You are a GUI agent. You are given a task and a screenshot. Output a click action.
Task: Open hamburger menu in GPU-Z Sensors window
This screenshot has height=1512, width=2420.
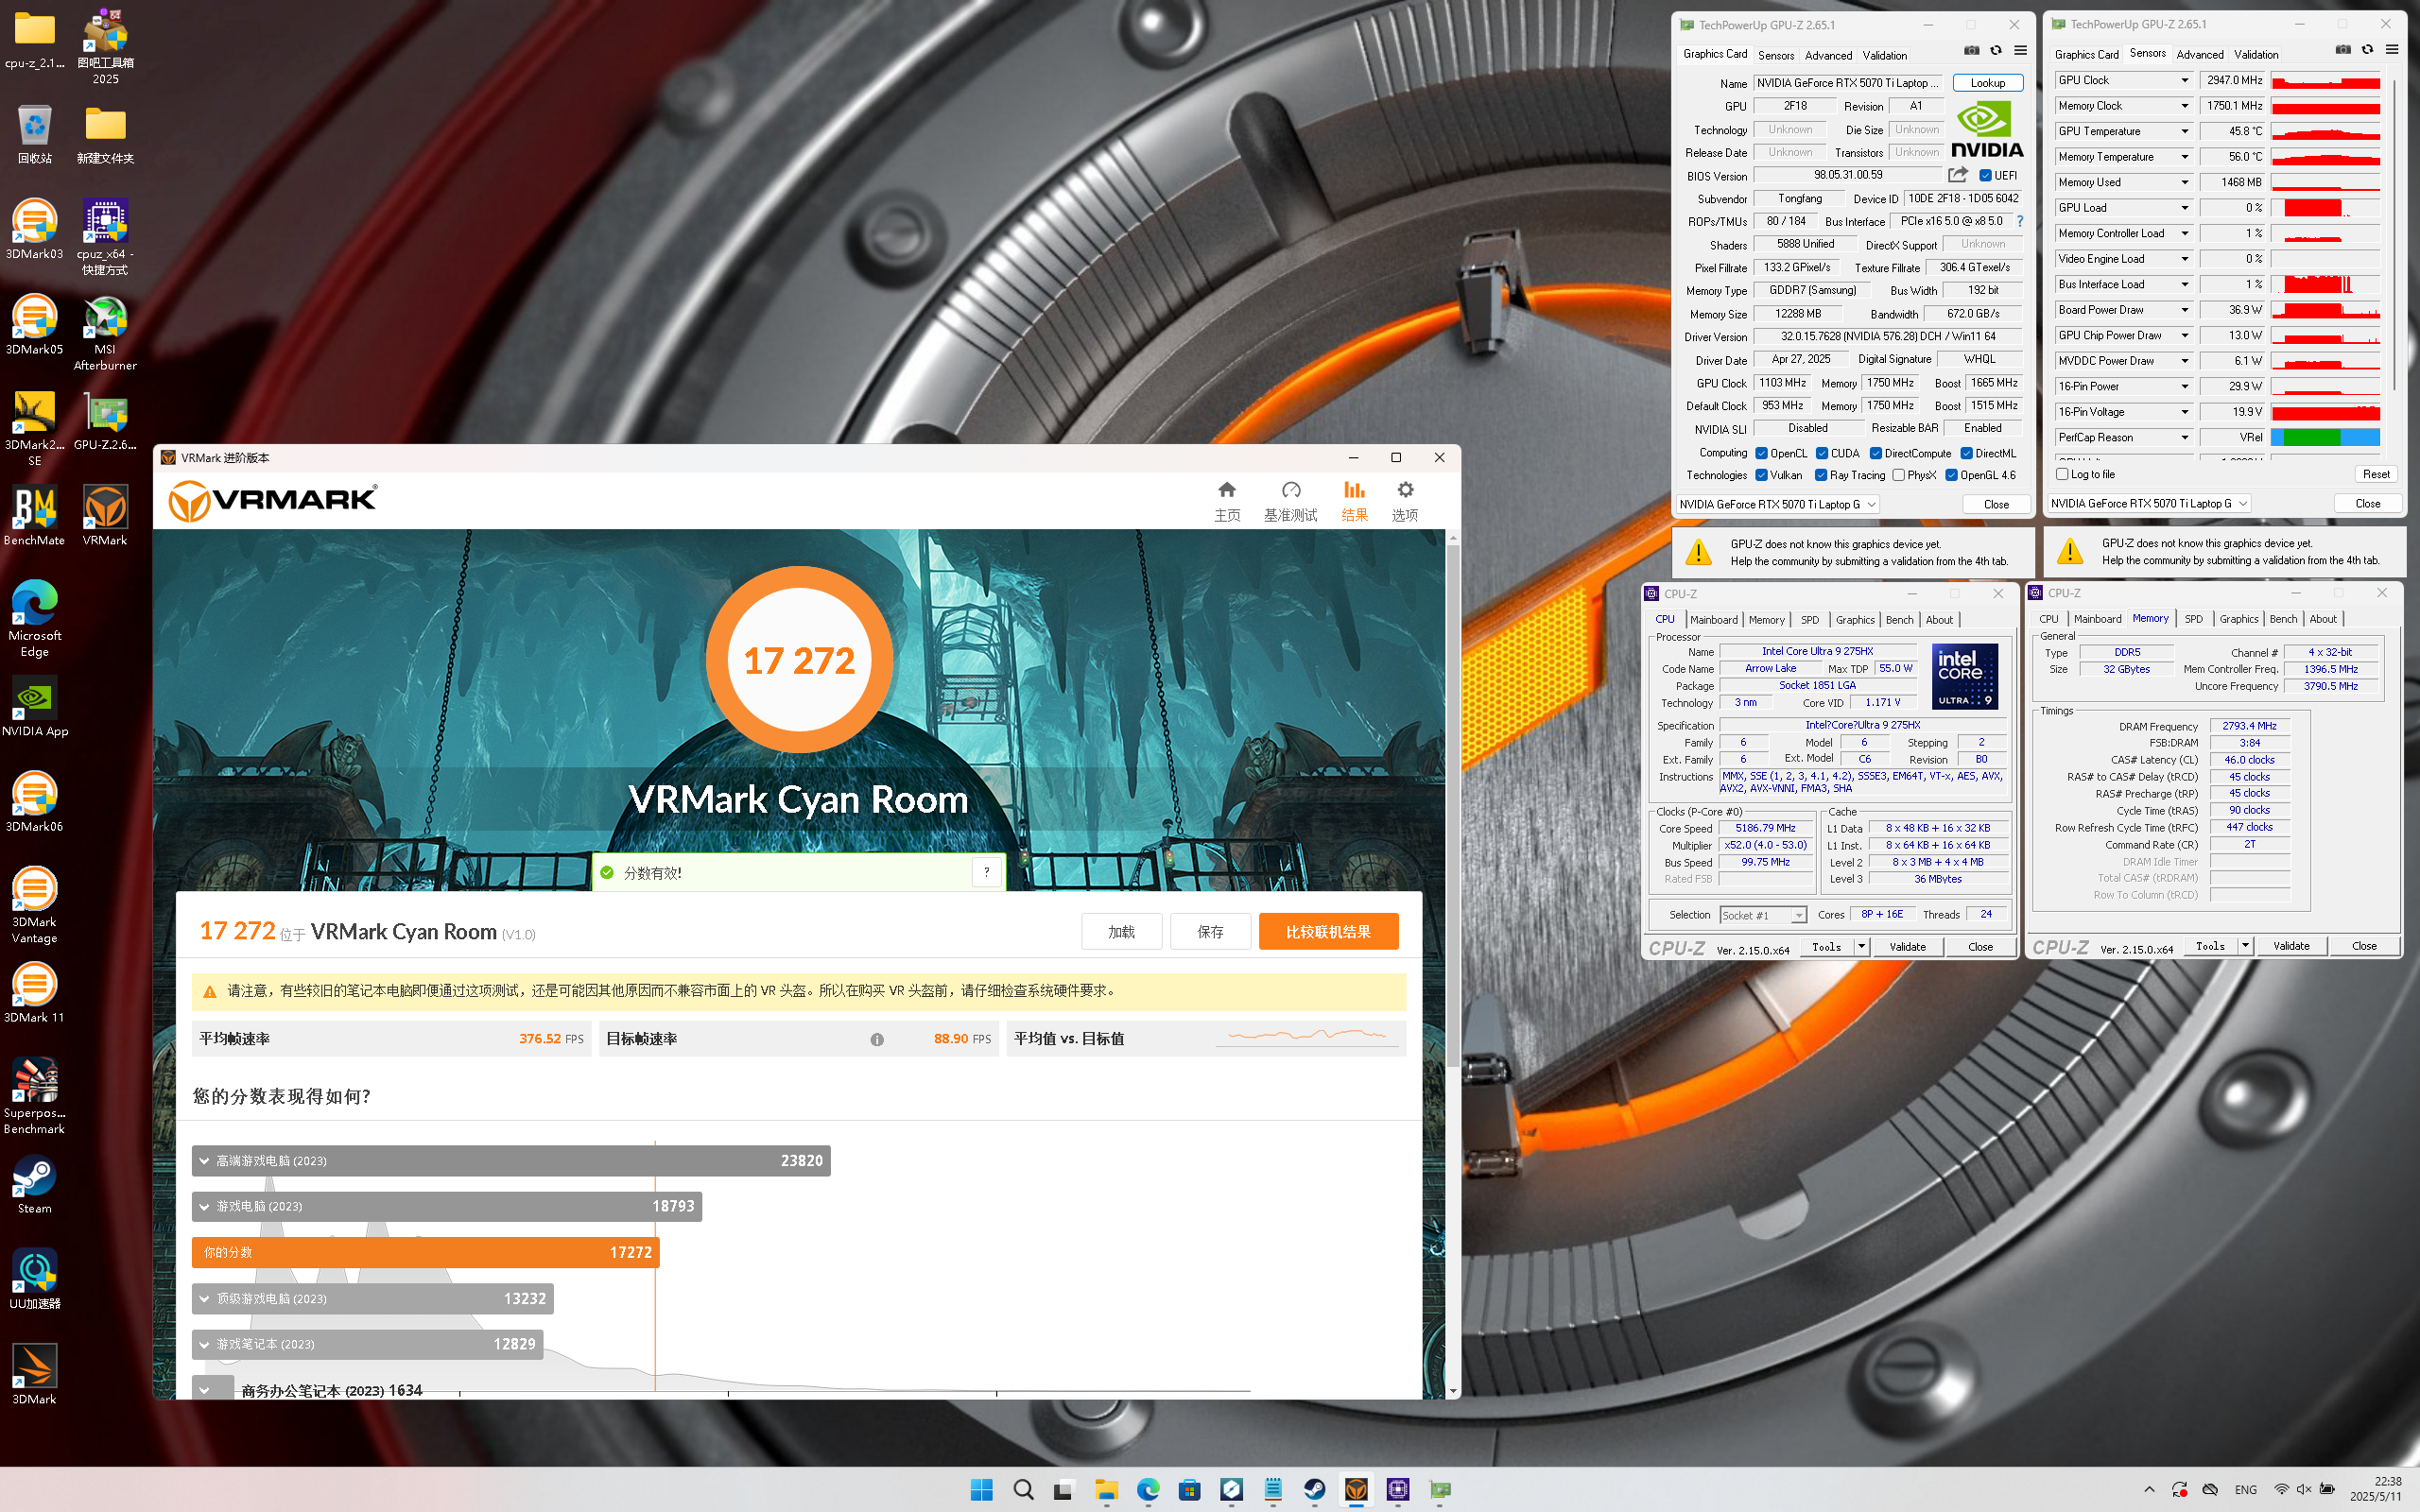(x=2391, y=50)
